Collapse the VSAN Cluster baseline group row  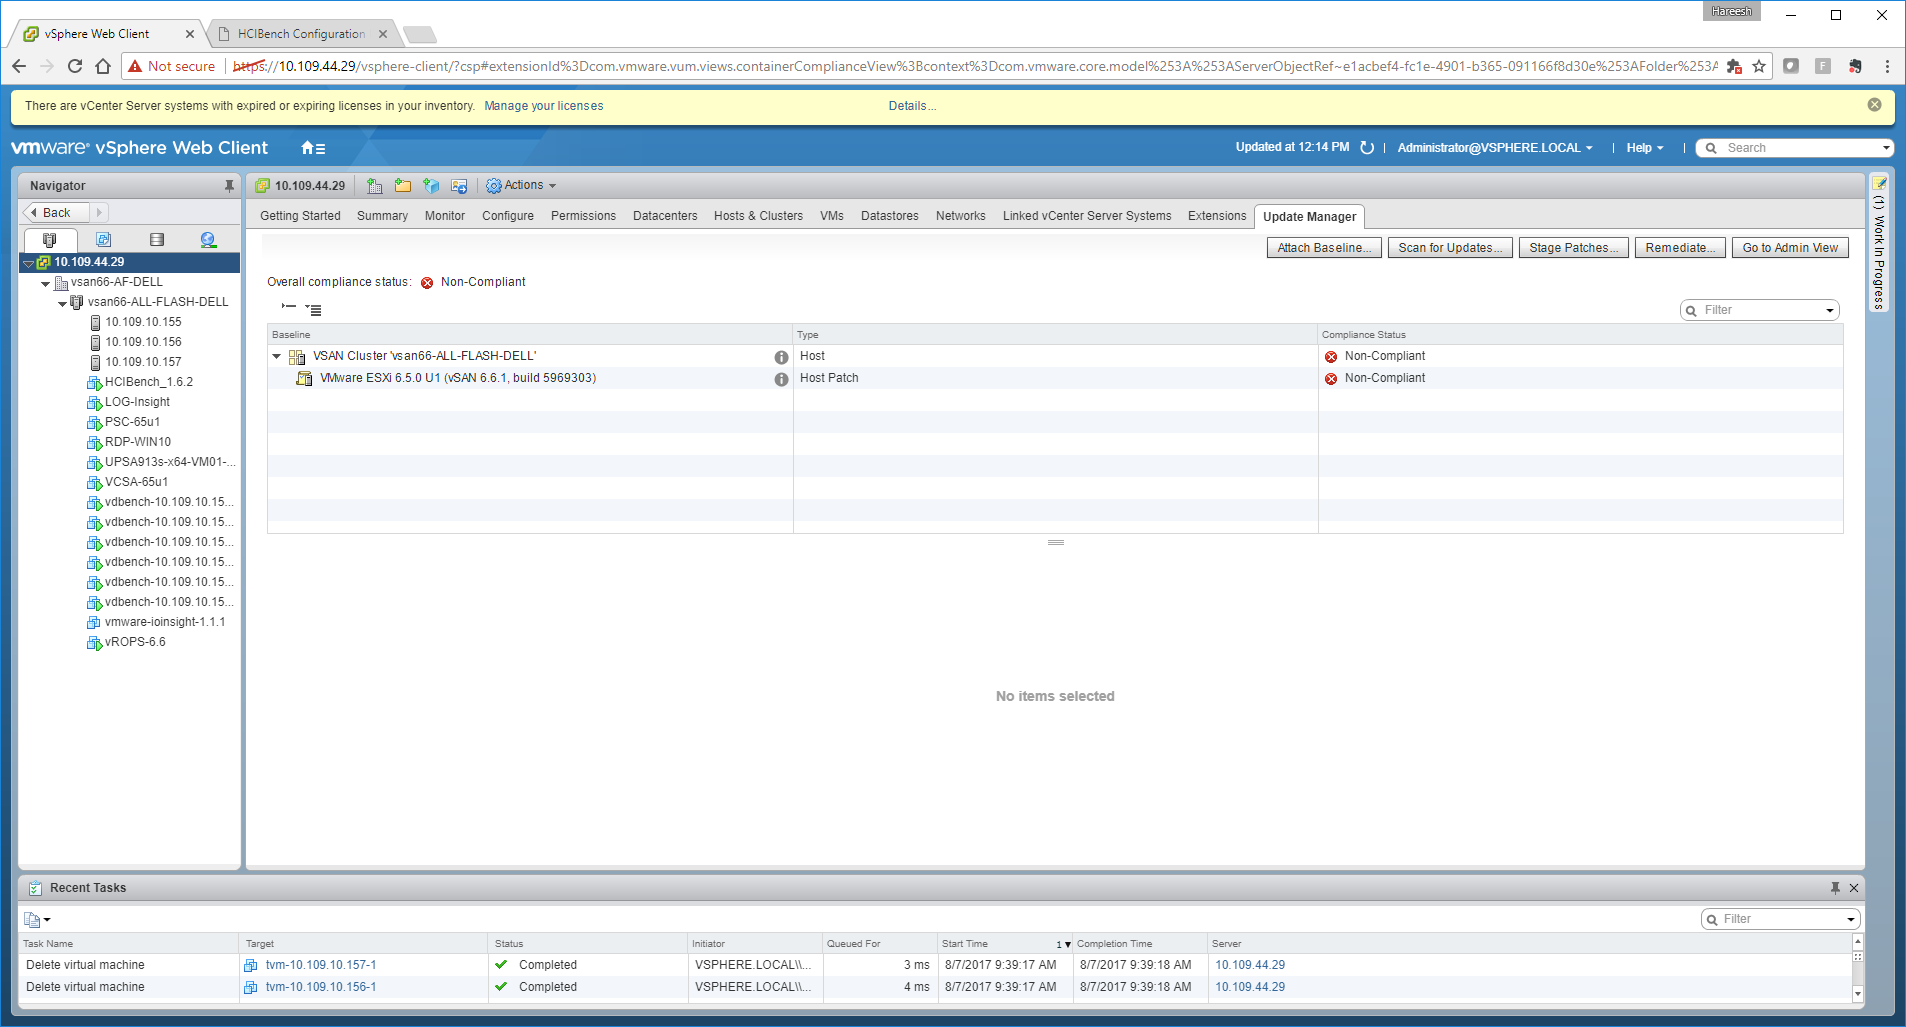click(x=277, y=356)
